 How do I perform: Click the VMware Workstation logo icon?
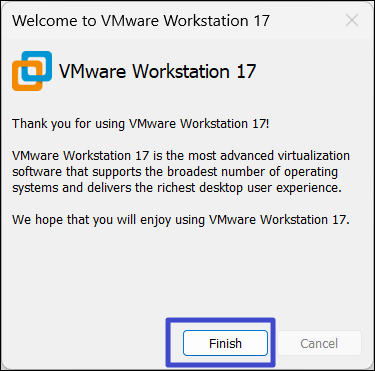coord(32,71)
